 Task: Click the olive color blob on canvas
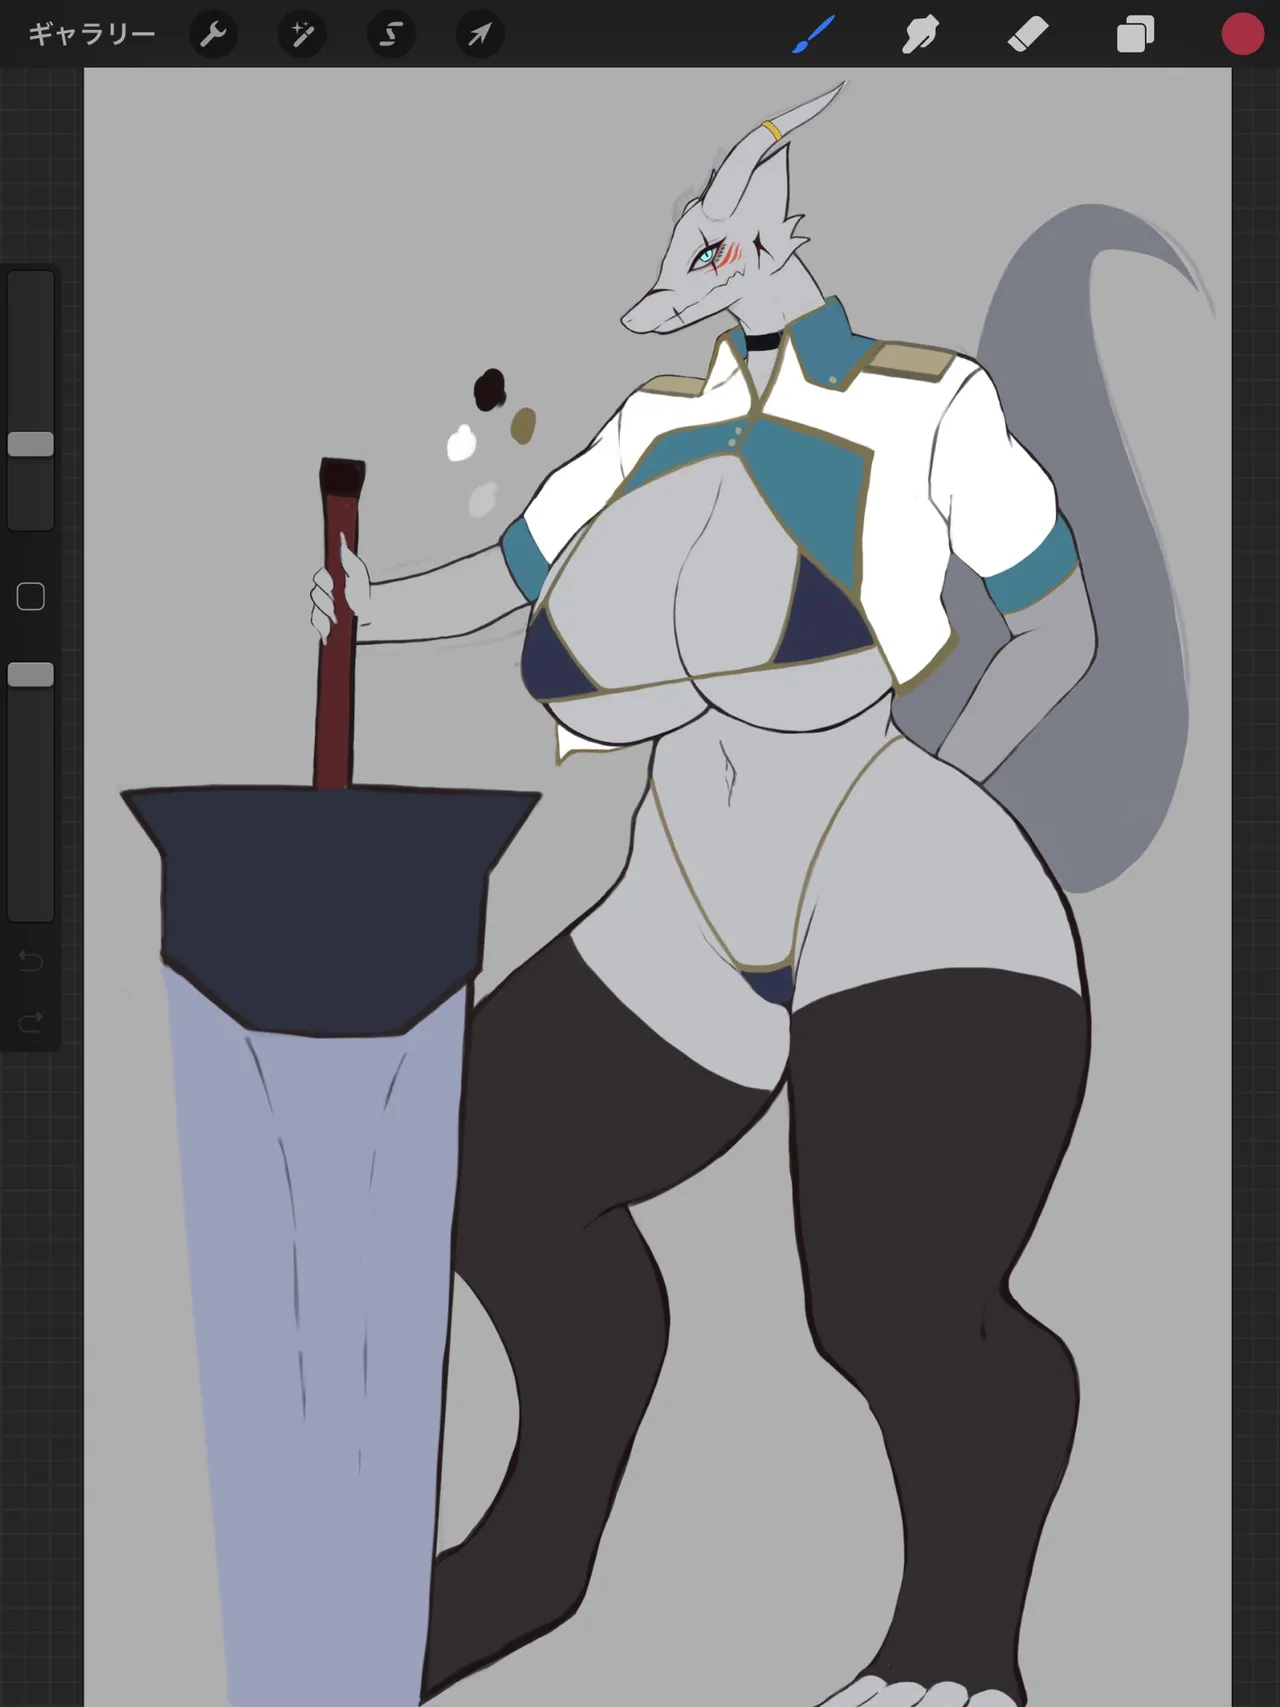click(x=523, y=425)
